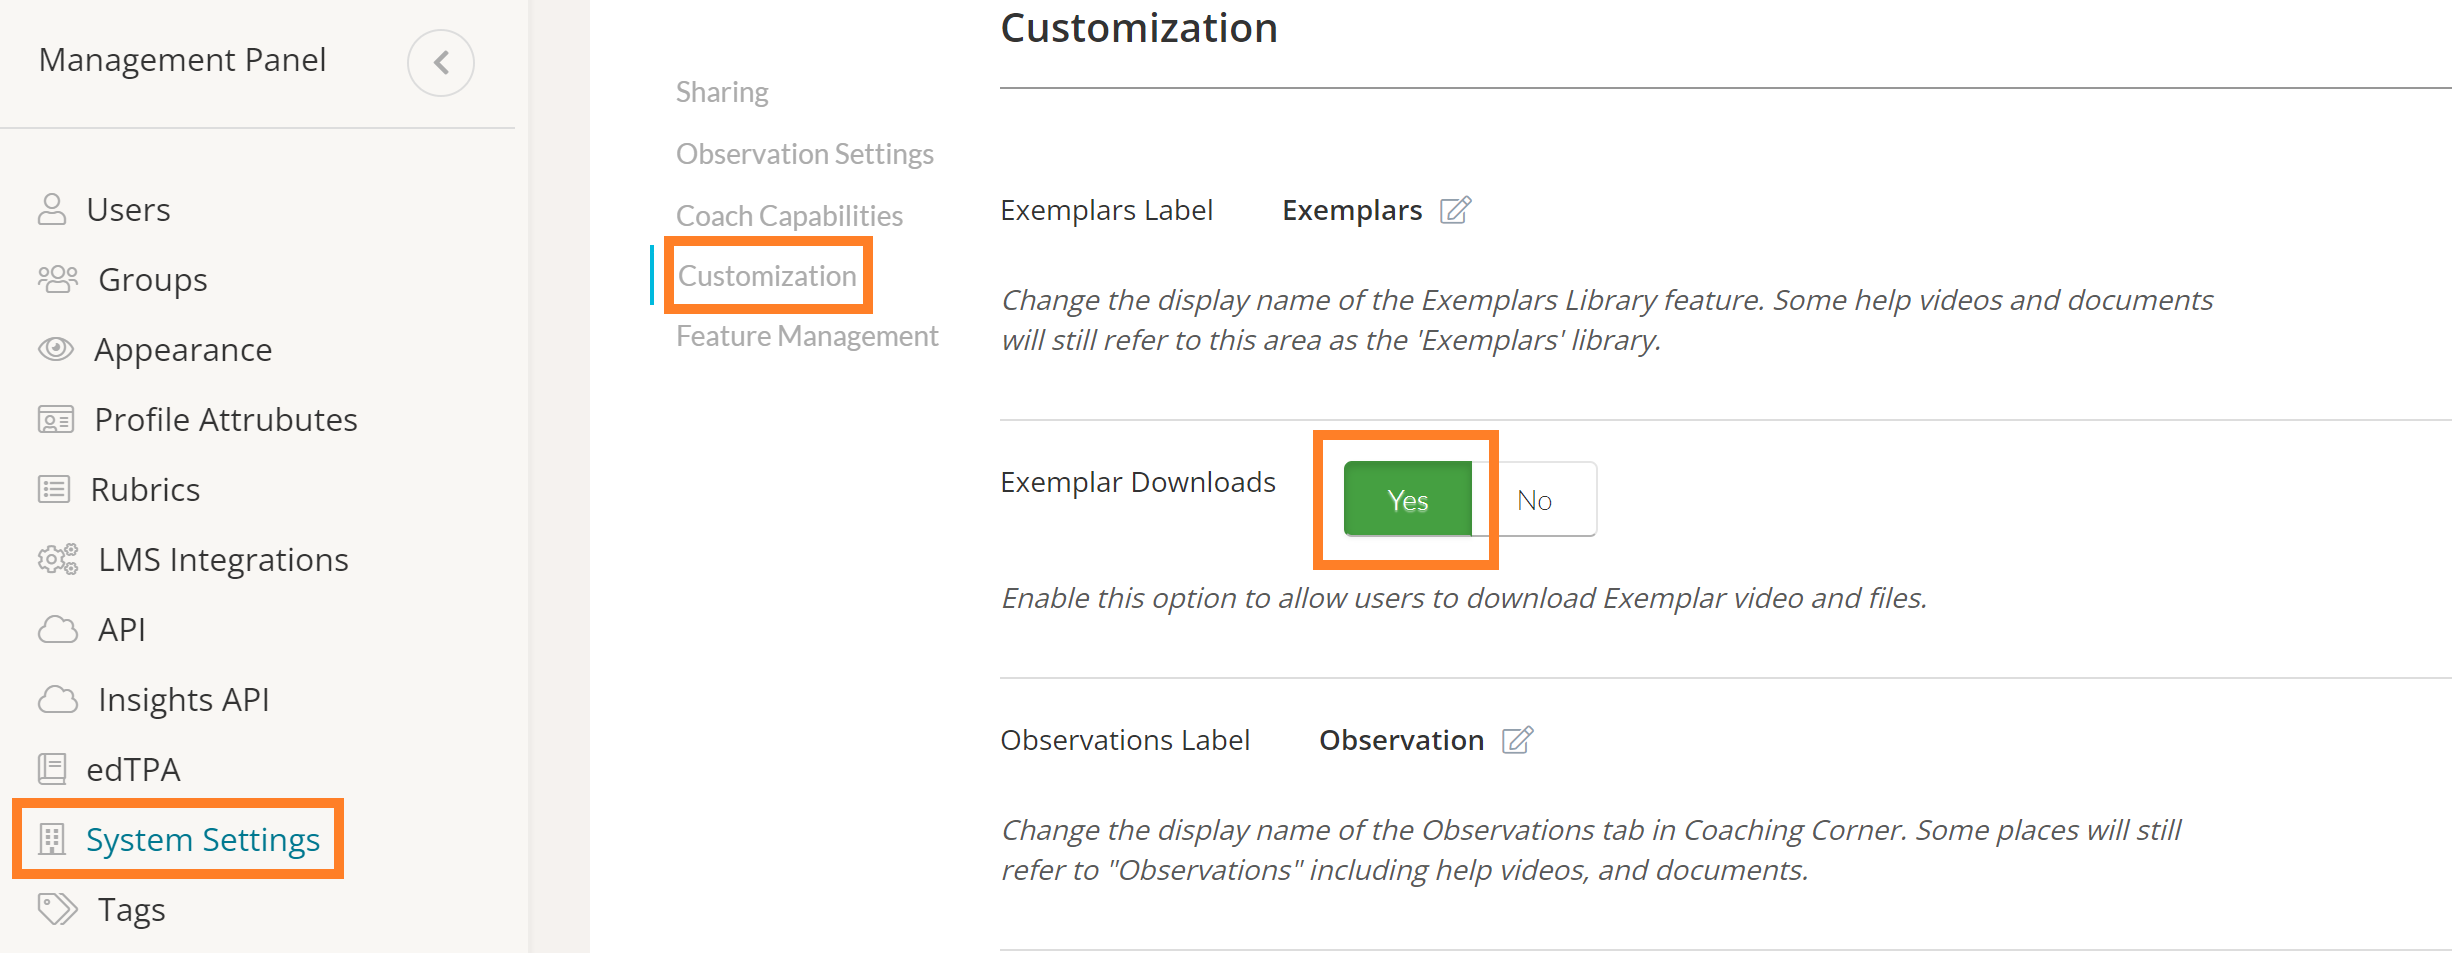Click the Users person icon
Screen dimensions: 2452x953
pos(52,210)
